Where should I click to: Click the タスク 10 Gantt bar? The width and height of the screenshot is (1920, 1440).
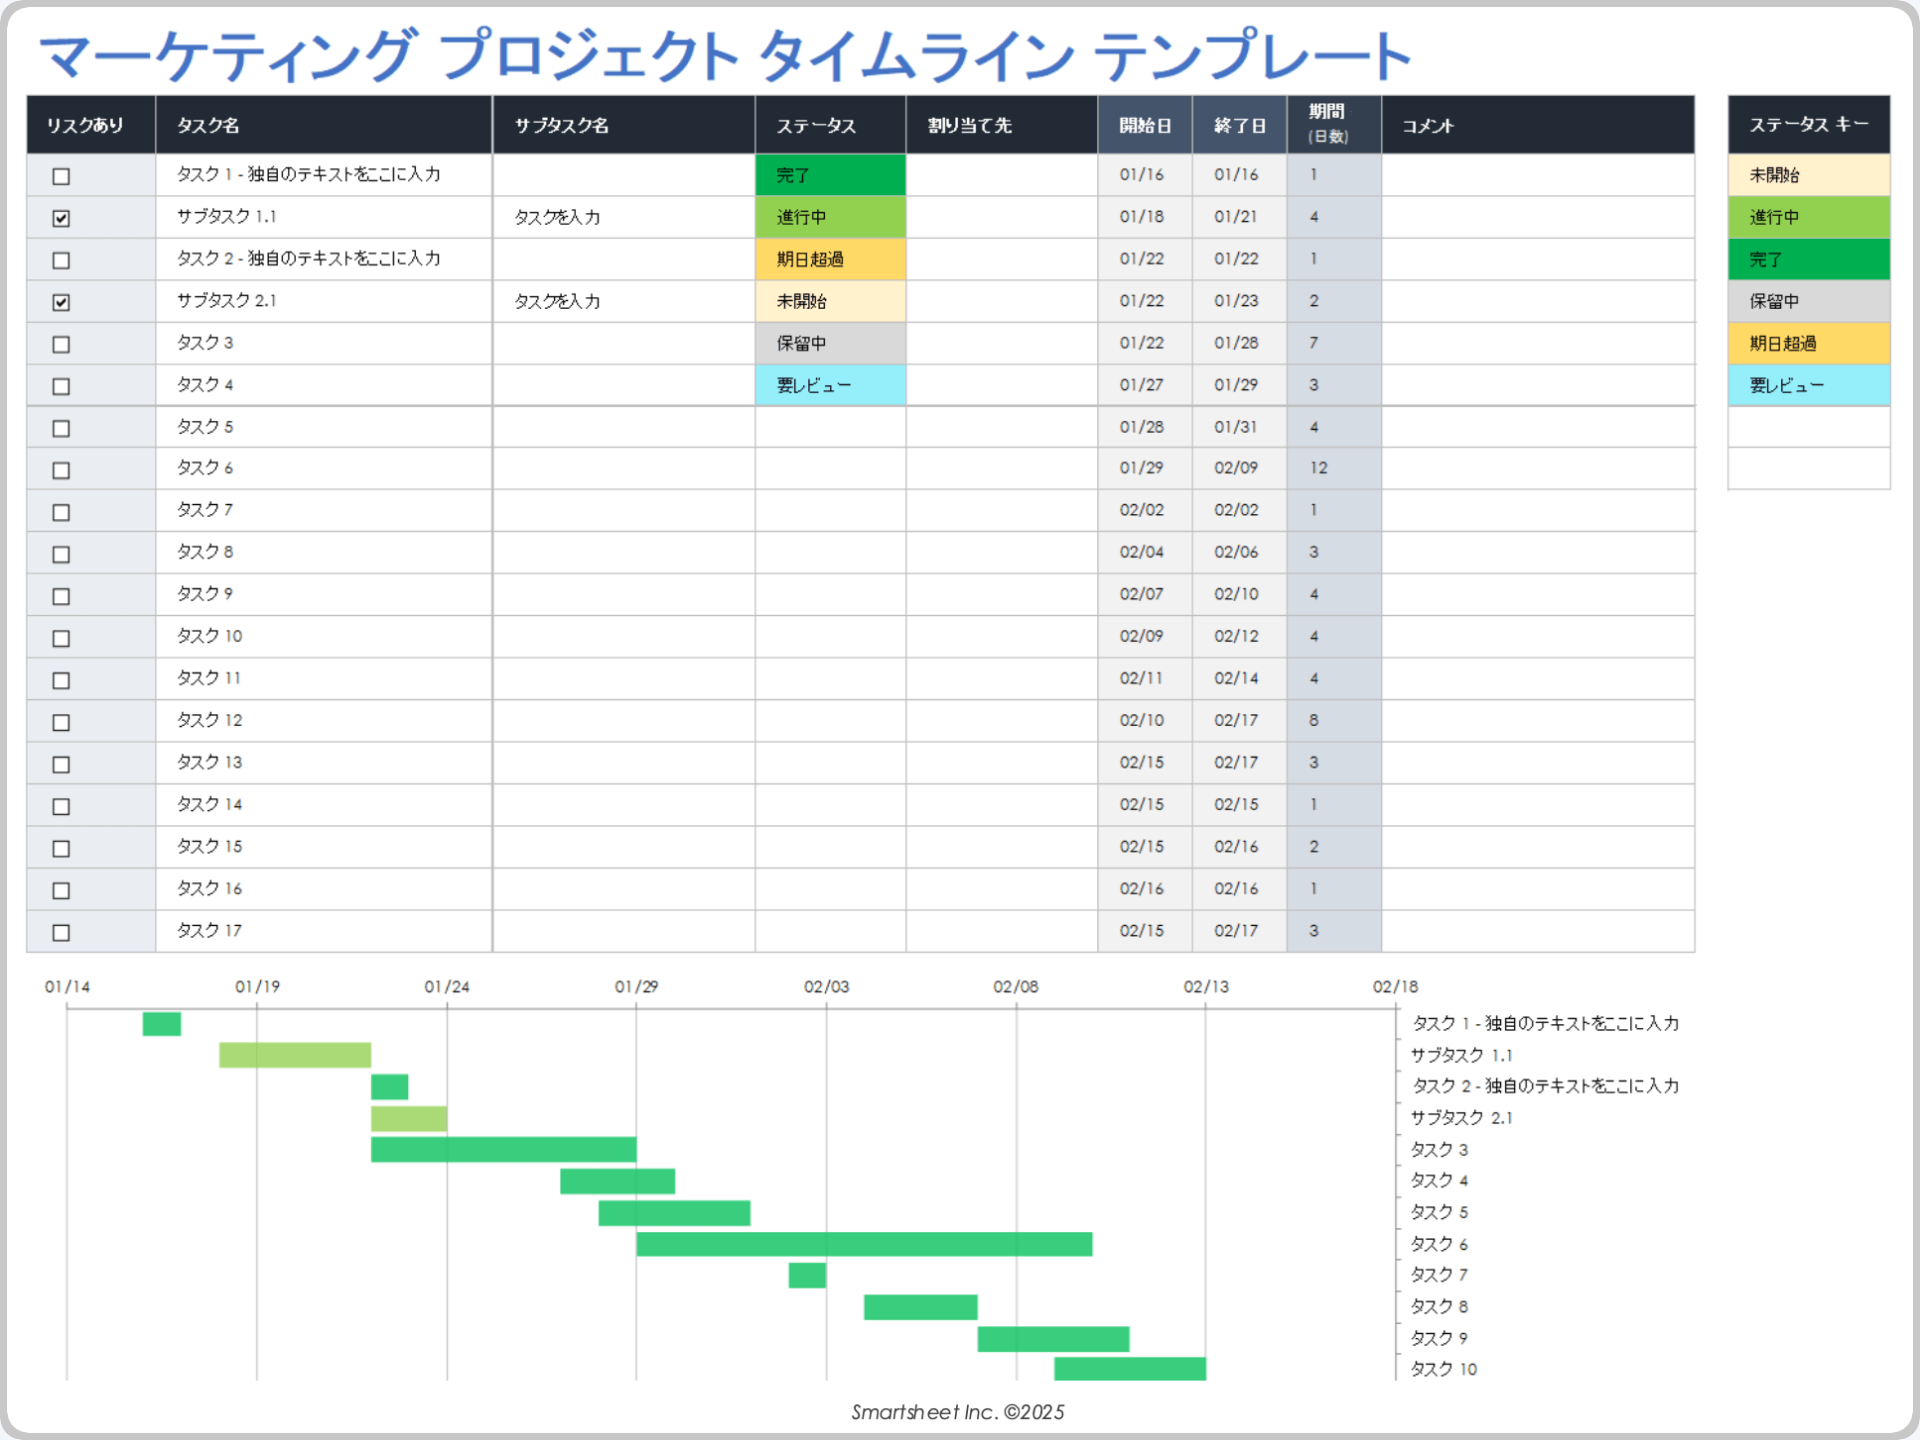(x=1130, y=1369)
